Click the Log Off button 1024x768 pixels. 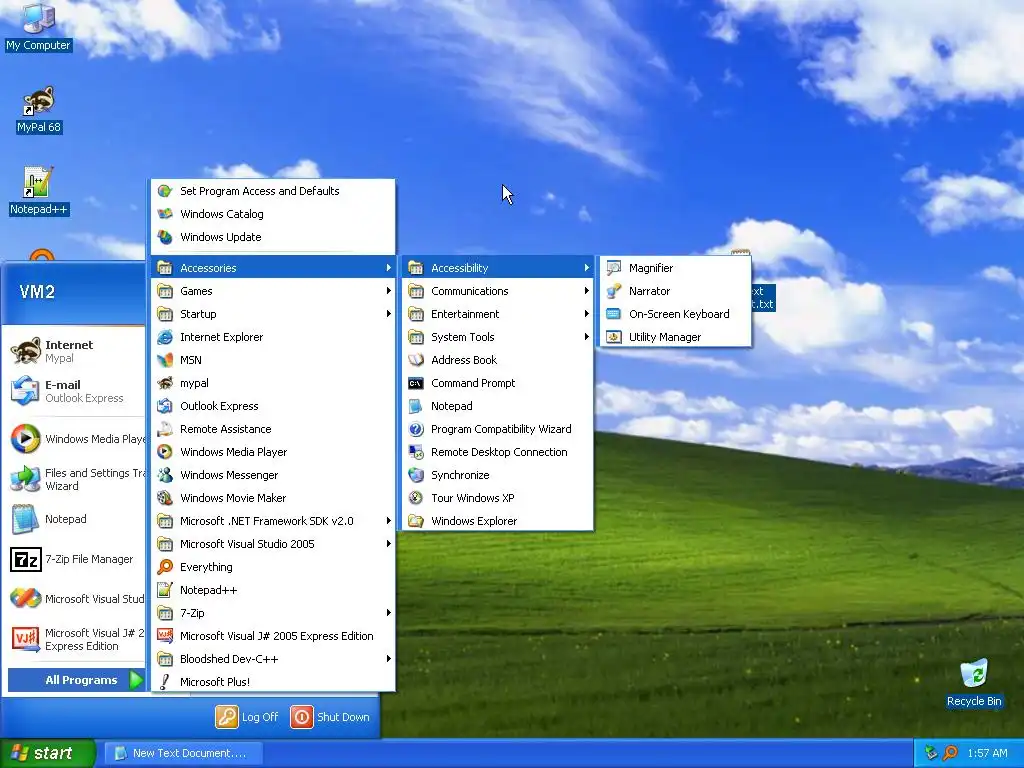pos(248,716)
